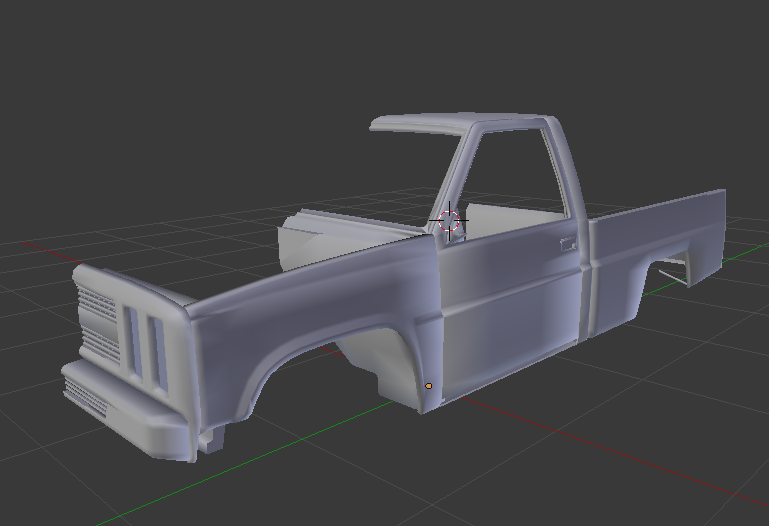
Task: Click the orange object origin dot
Action: (x=429, y=386)
